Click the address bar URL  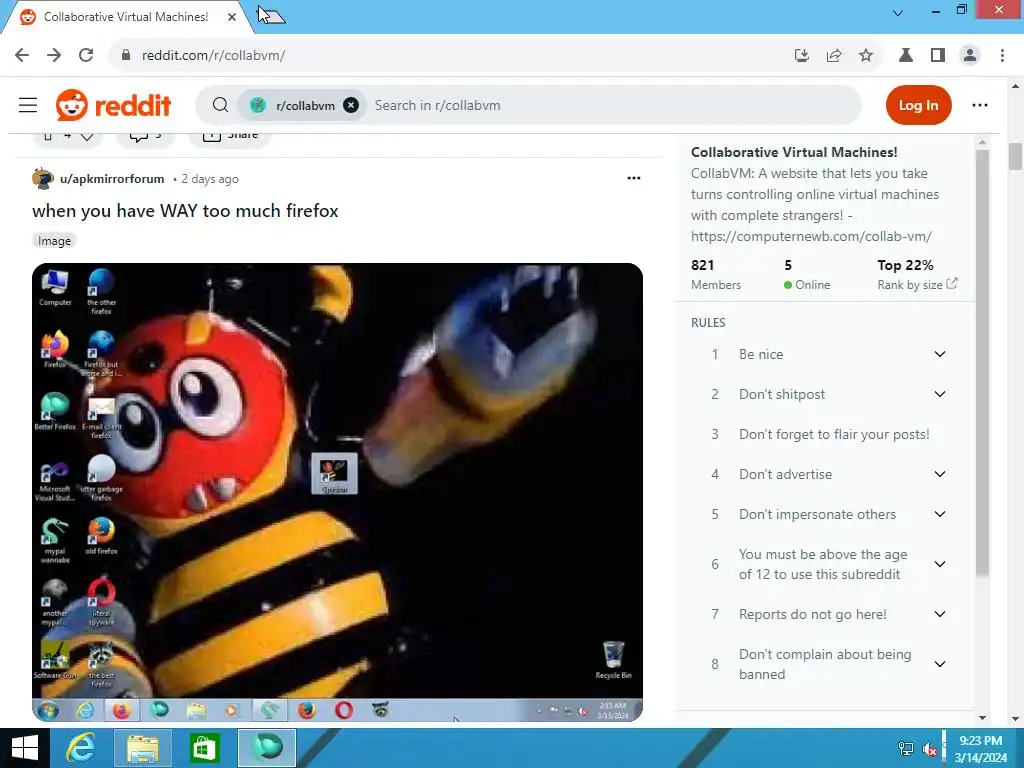tap(214, 56)
